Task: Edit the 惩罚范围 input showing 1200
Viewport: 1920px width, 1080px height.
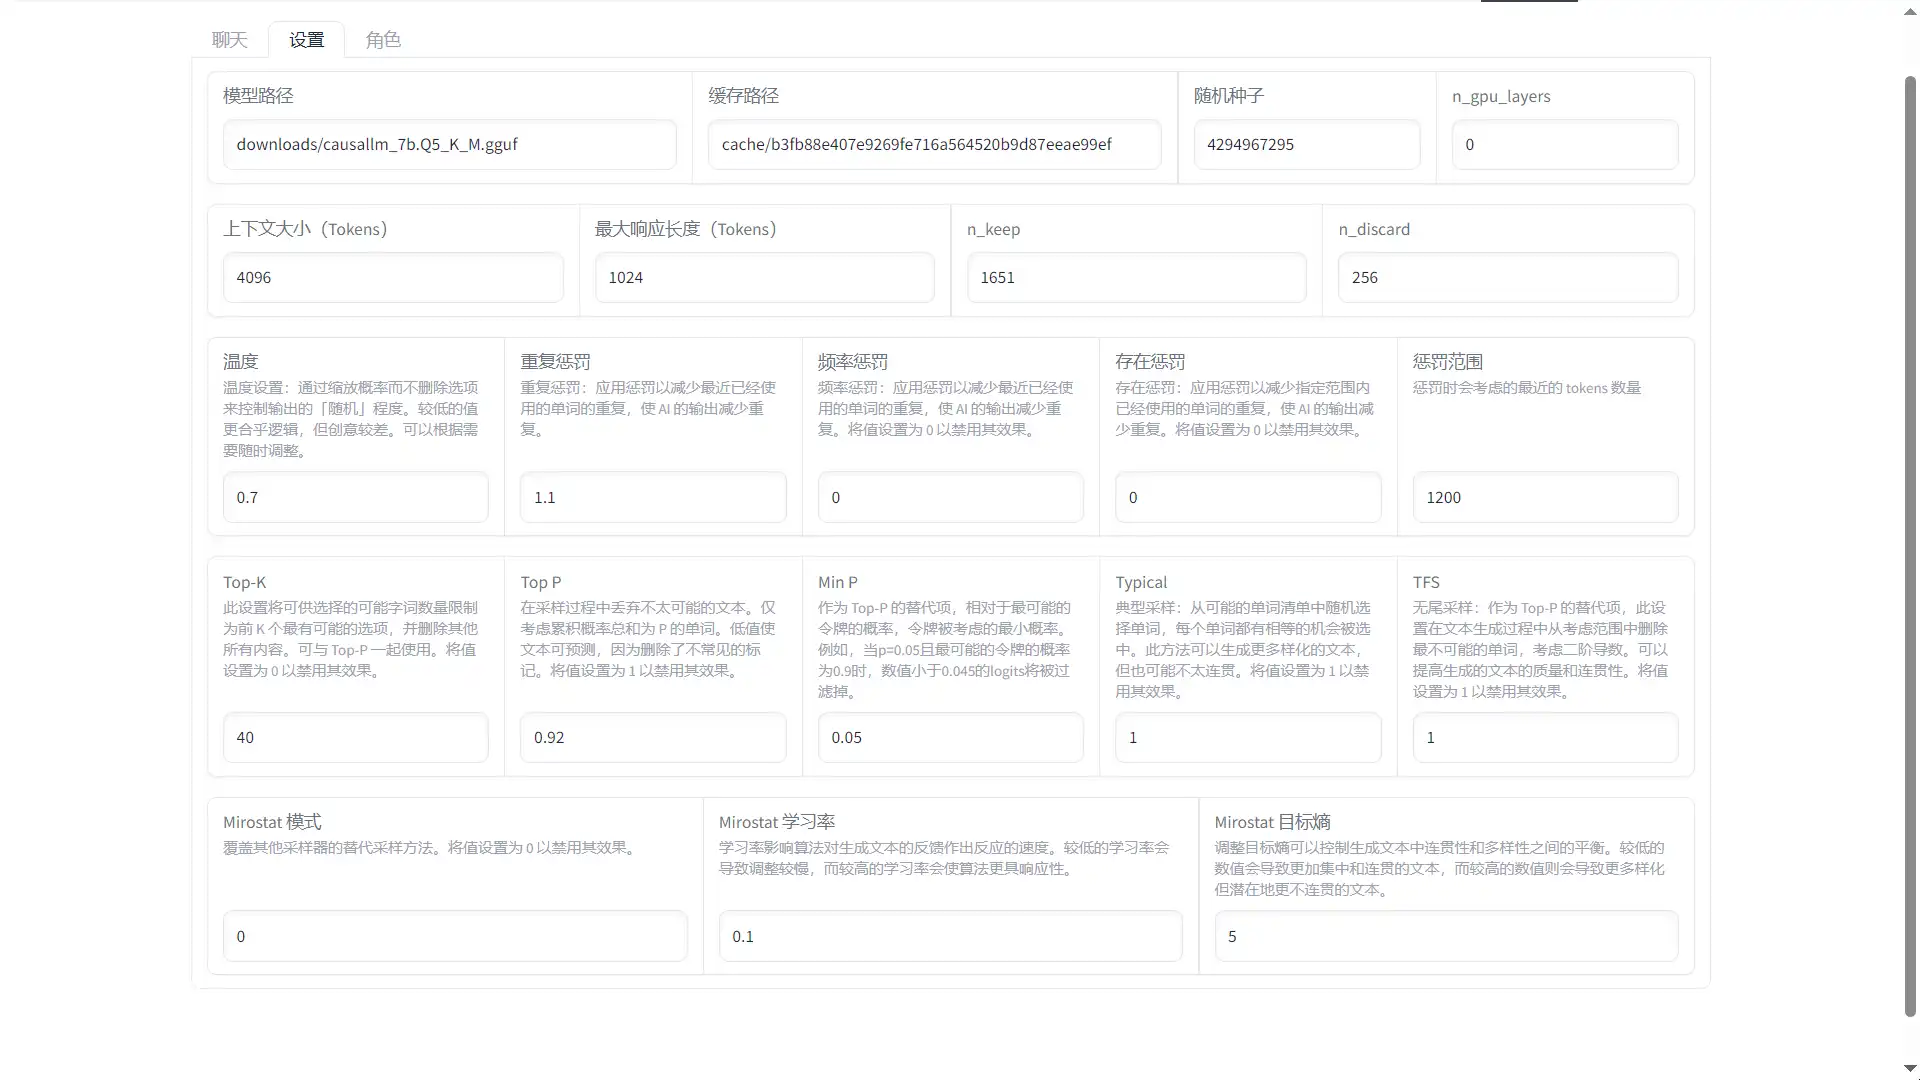Action: 1544,498
